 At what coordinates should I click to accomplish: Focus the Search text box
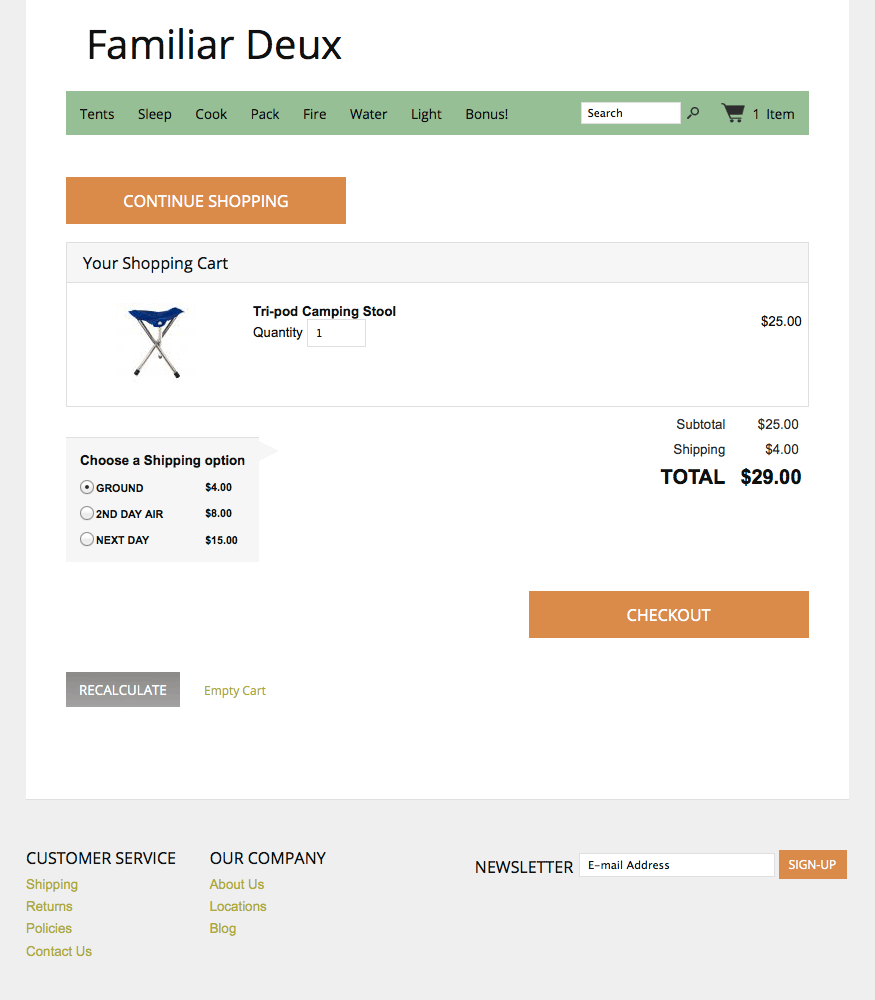click(x=630, y=113)
